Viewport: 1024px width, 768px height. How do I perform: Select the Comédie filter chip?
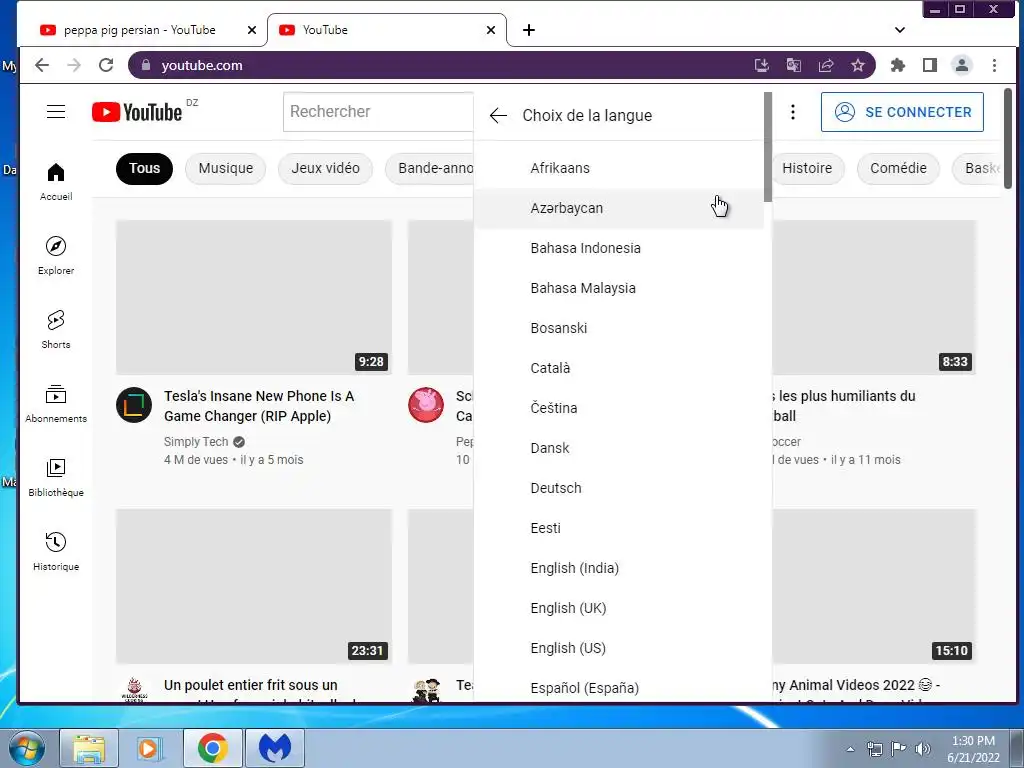point(898,168)
